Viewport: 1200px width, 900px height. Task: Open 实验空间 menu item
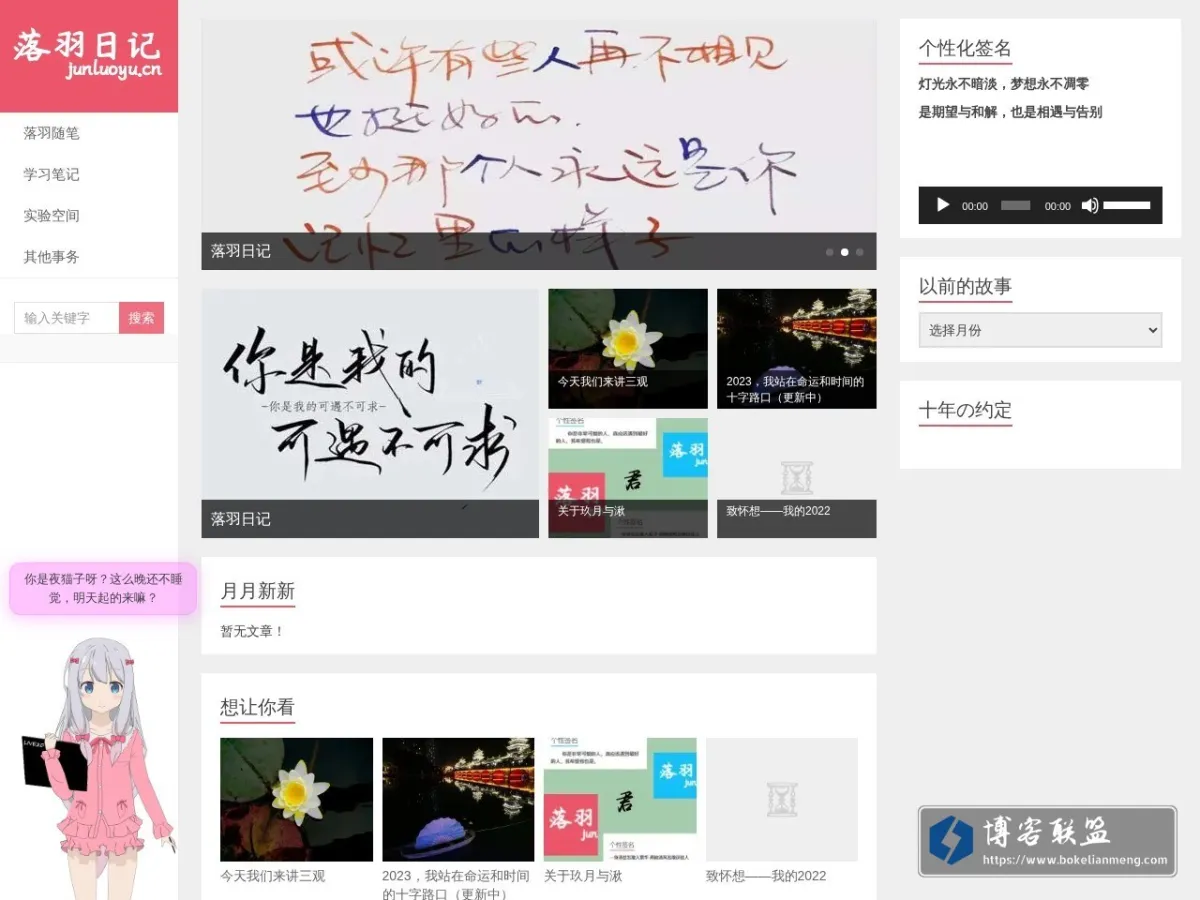(51, 215)
